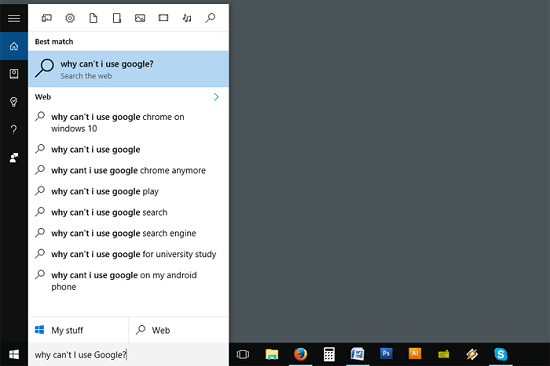
Task: Filter search by Documents icon
Action: coord(93,18)
